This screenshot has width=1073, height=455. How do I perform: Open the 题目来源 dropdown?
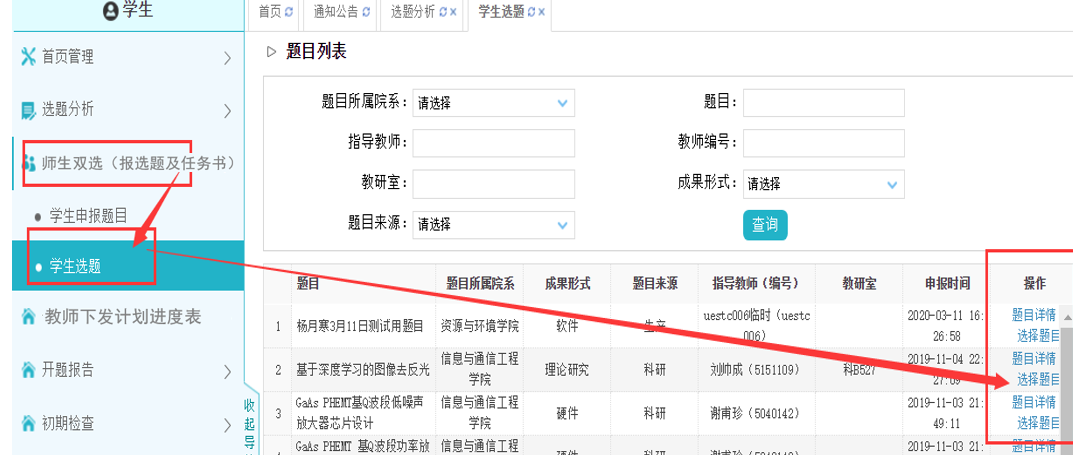(493, 224)
